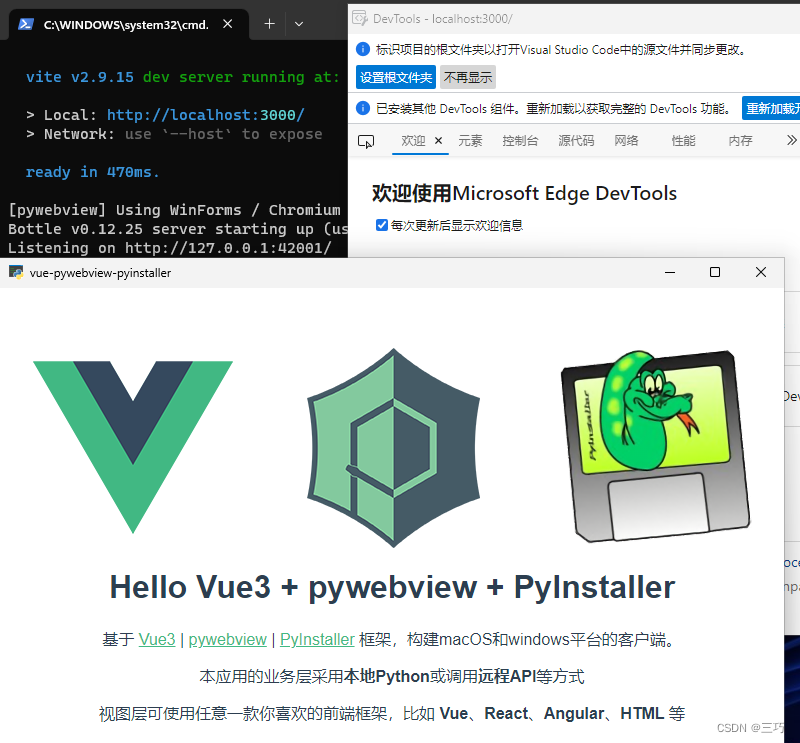Image resolution: width=800 pixels, height=743 pixels.
Task: Close the 欢迎 tab
Action: (x=438, y=140)
